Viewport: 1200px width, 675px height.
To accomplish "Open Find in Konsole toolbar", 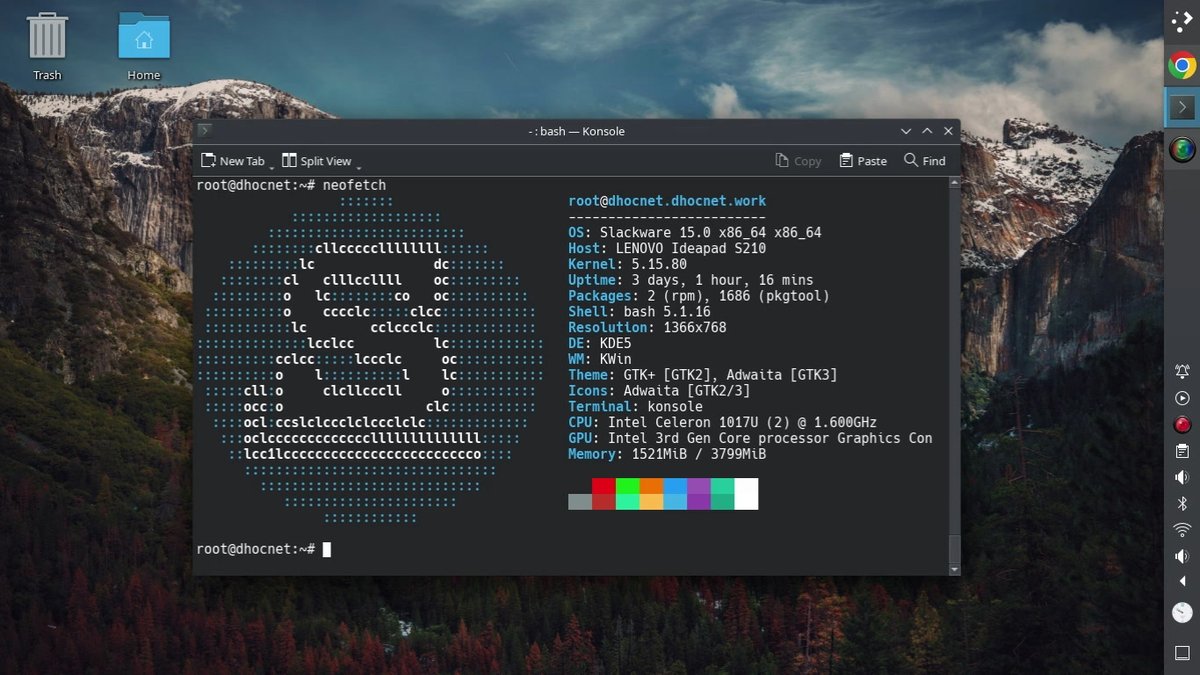I will pos(925,161).
